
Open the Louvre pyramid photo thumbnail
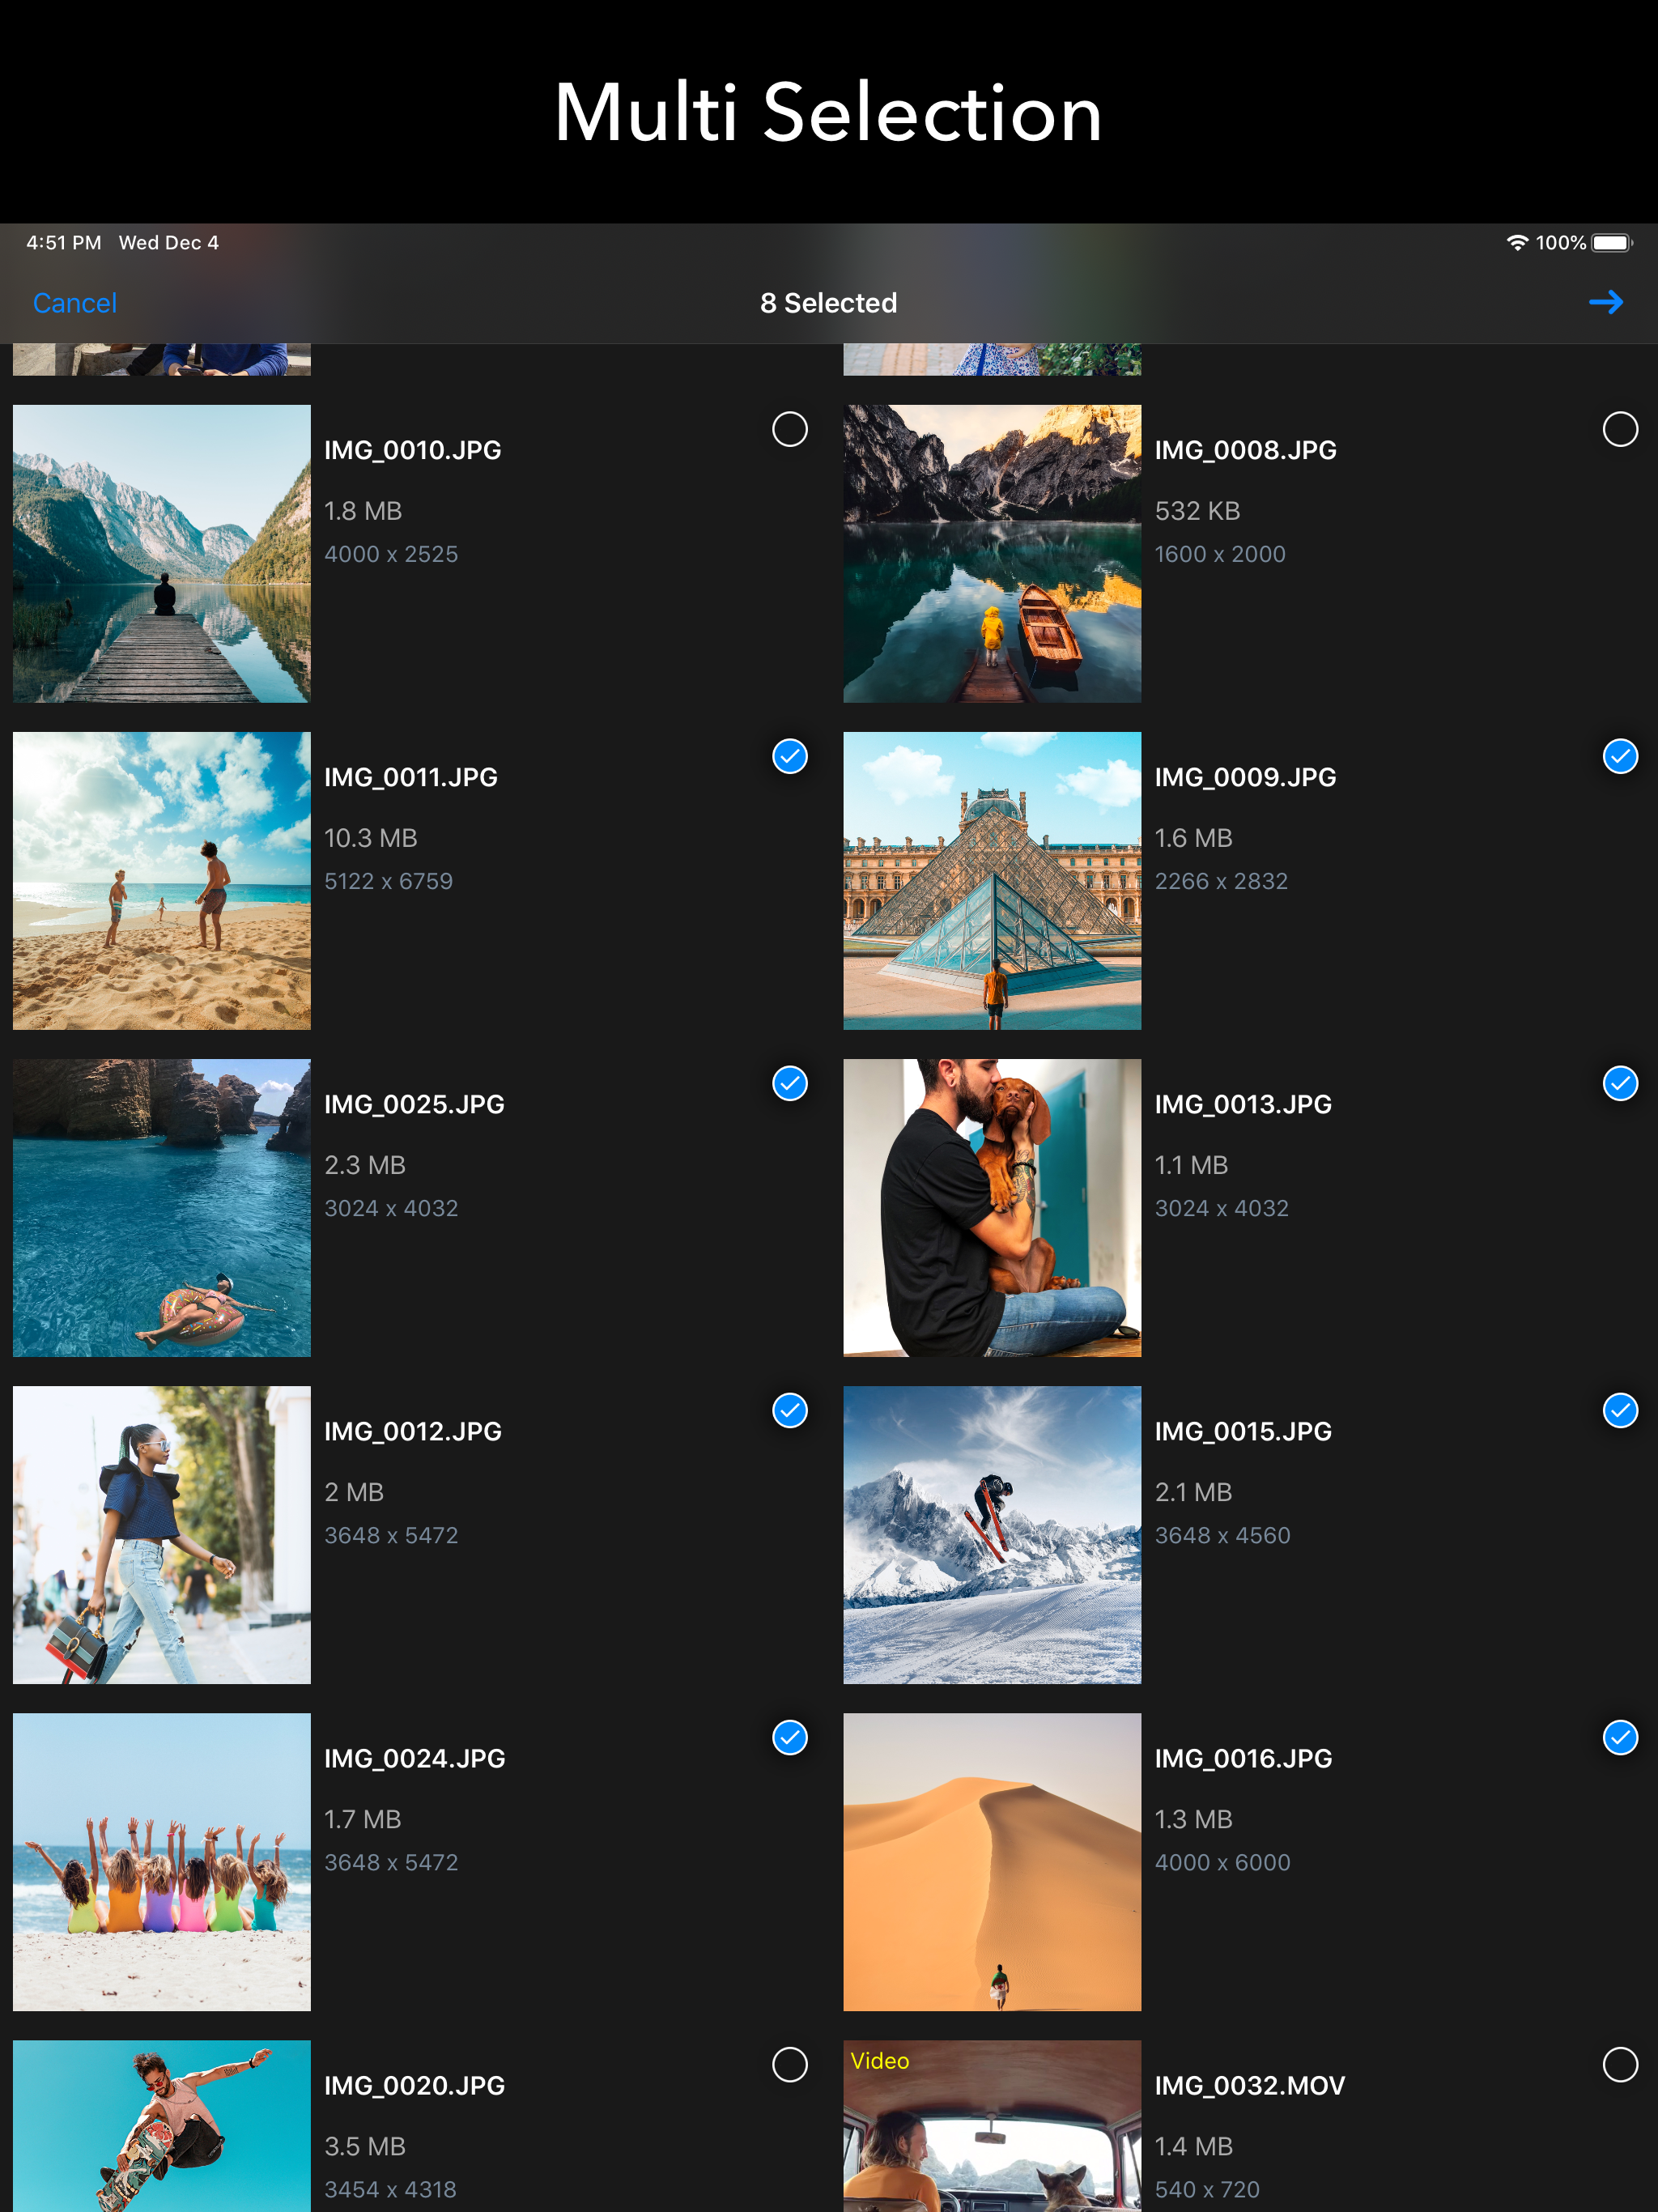point(991,880)
